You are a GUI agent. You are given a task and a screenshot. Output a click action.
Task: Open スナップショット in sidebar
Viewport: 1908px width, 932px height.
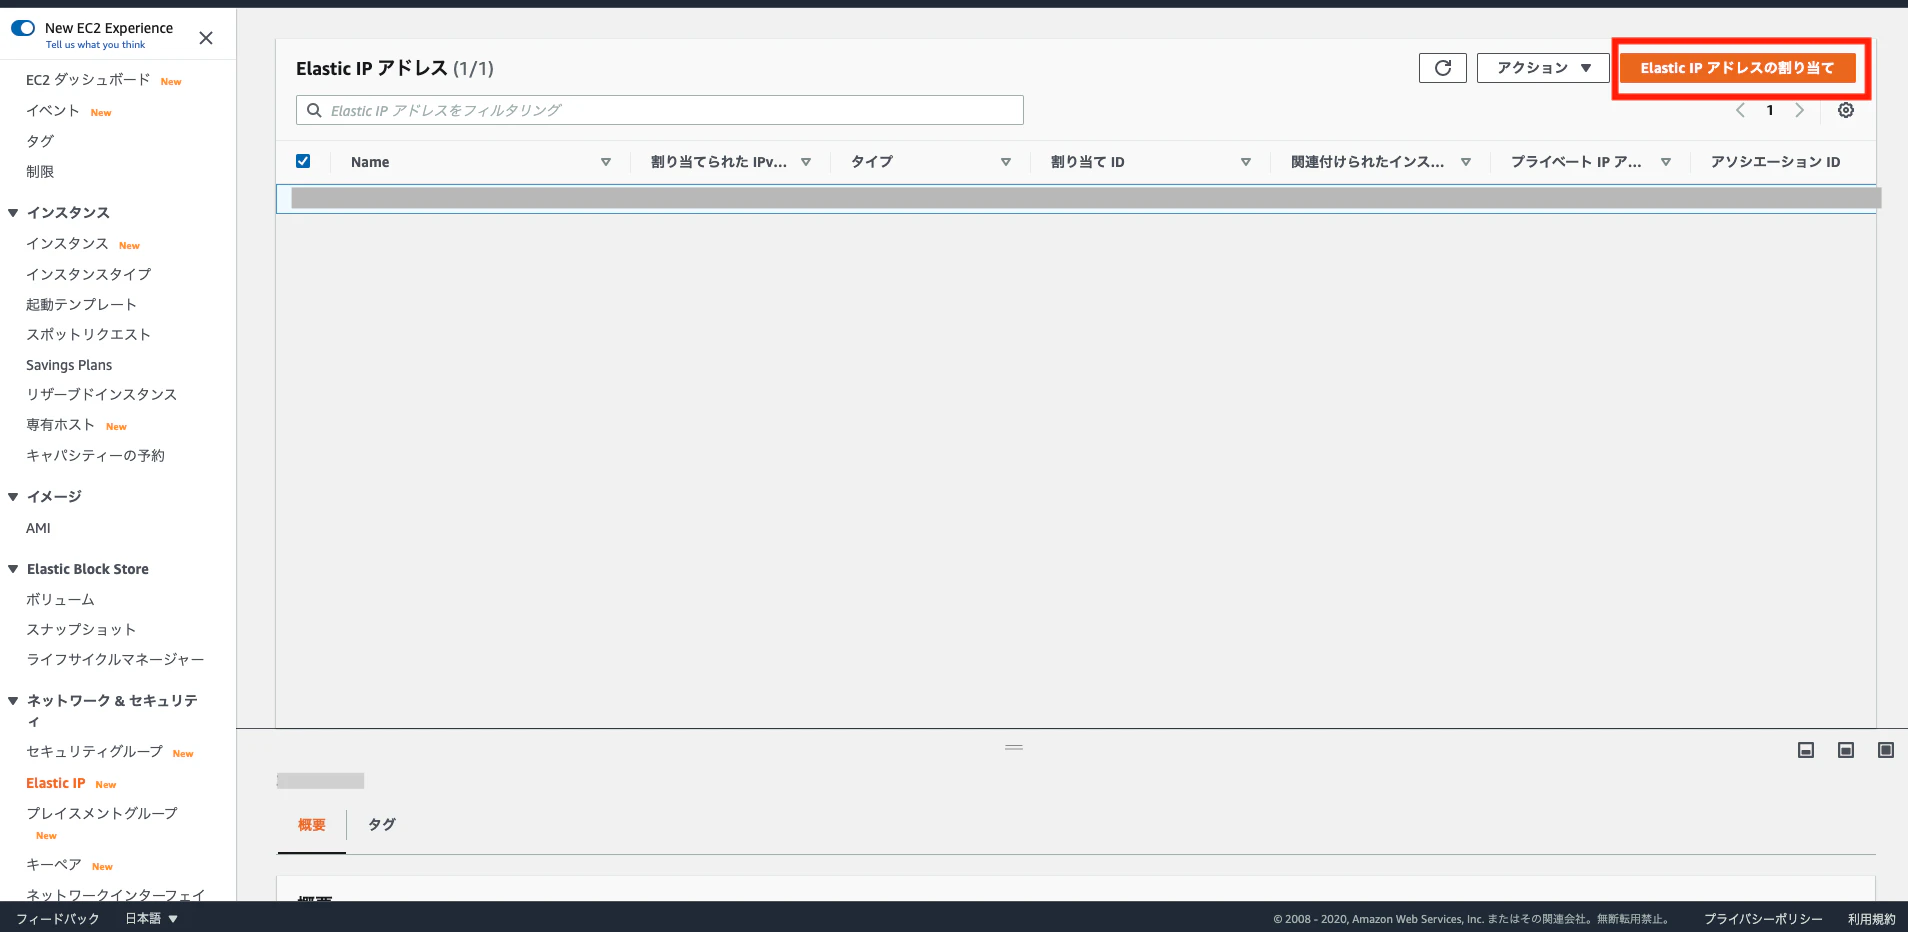click(81, 630)
